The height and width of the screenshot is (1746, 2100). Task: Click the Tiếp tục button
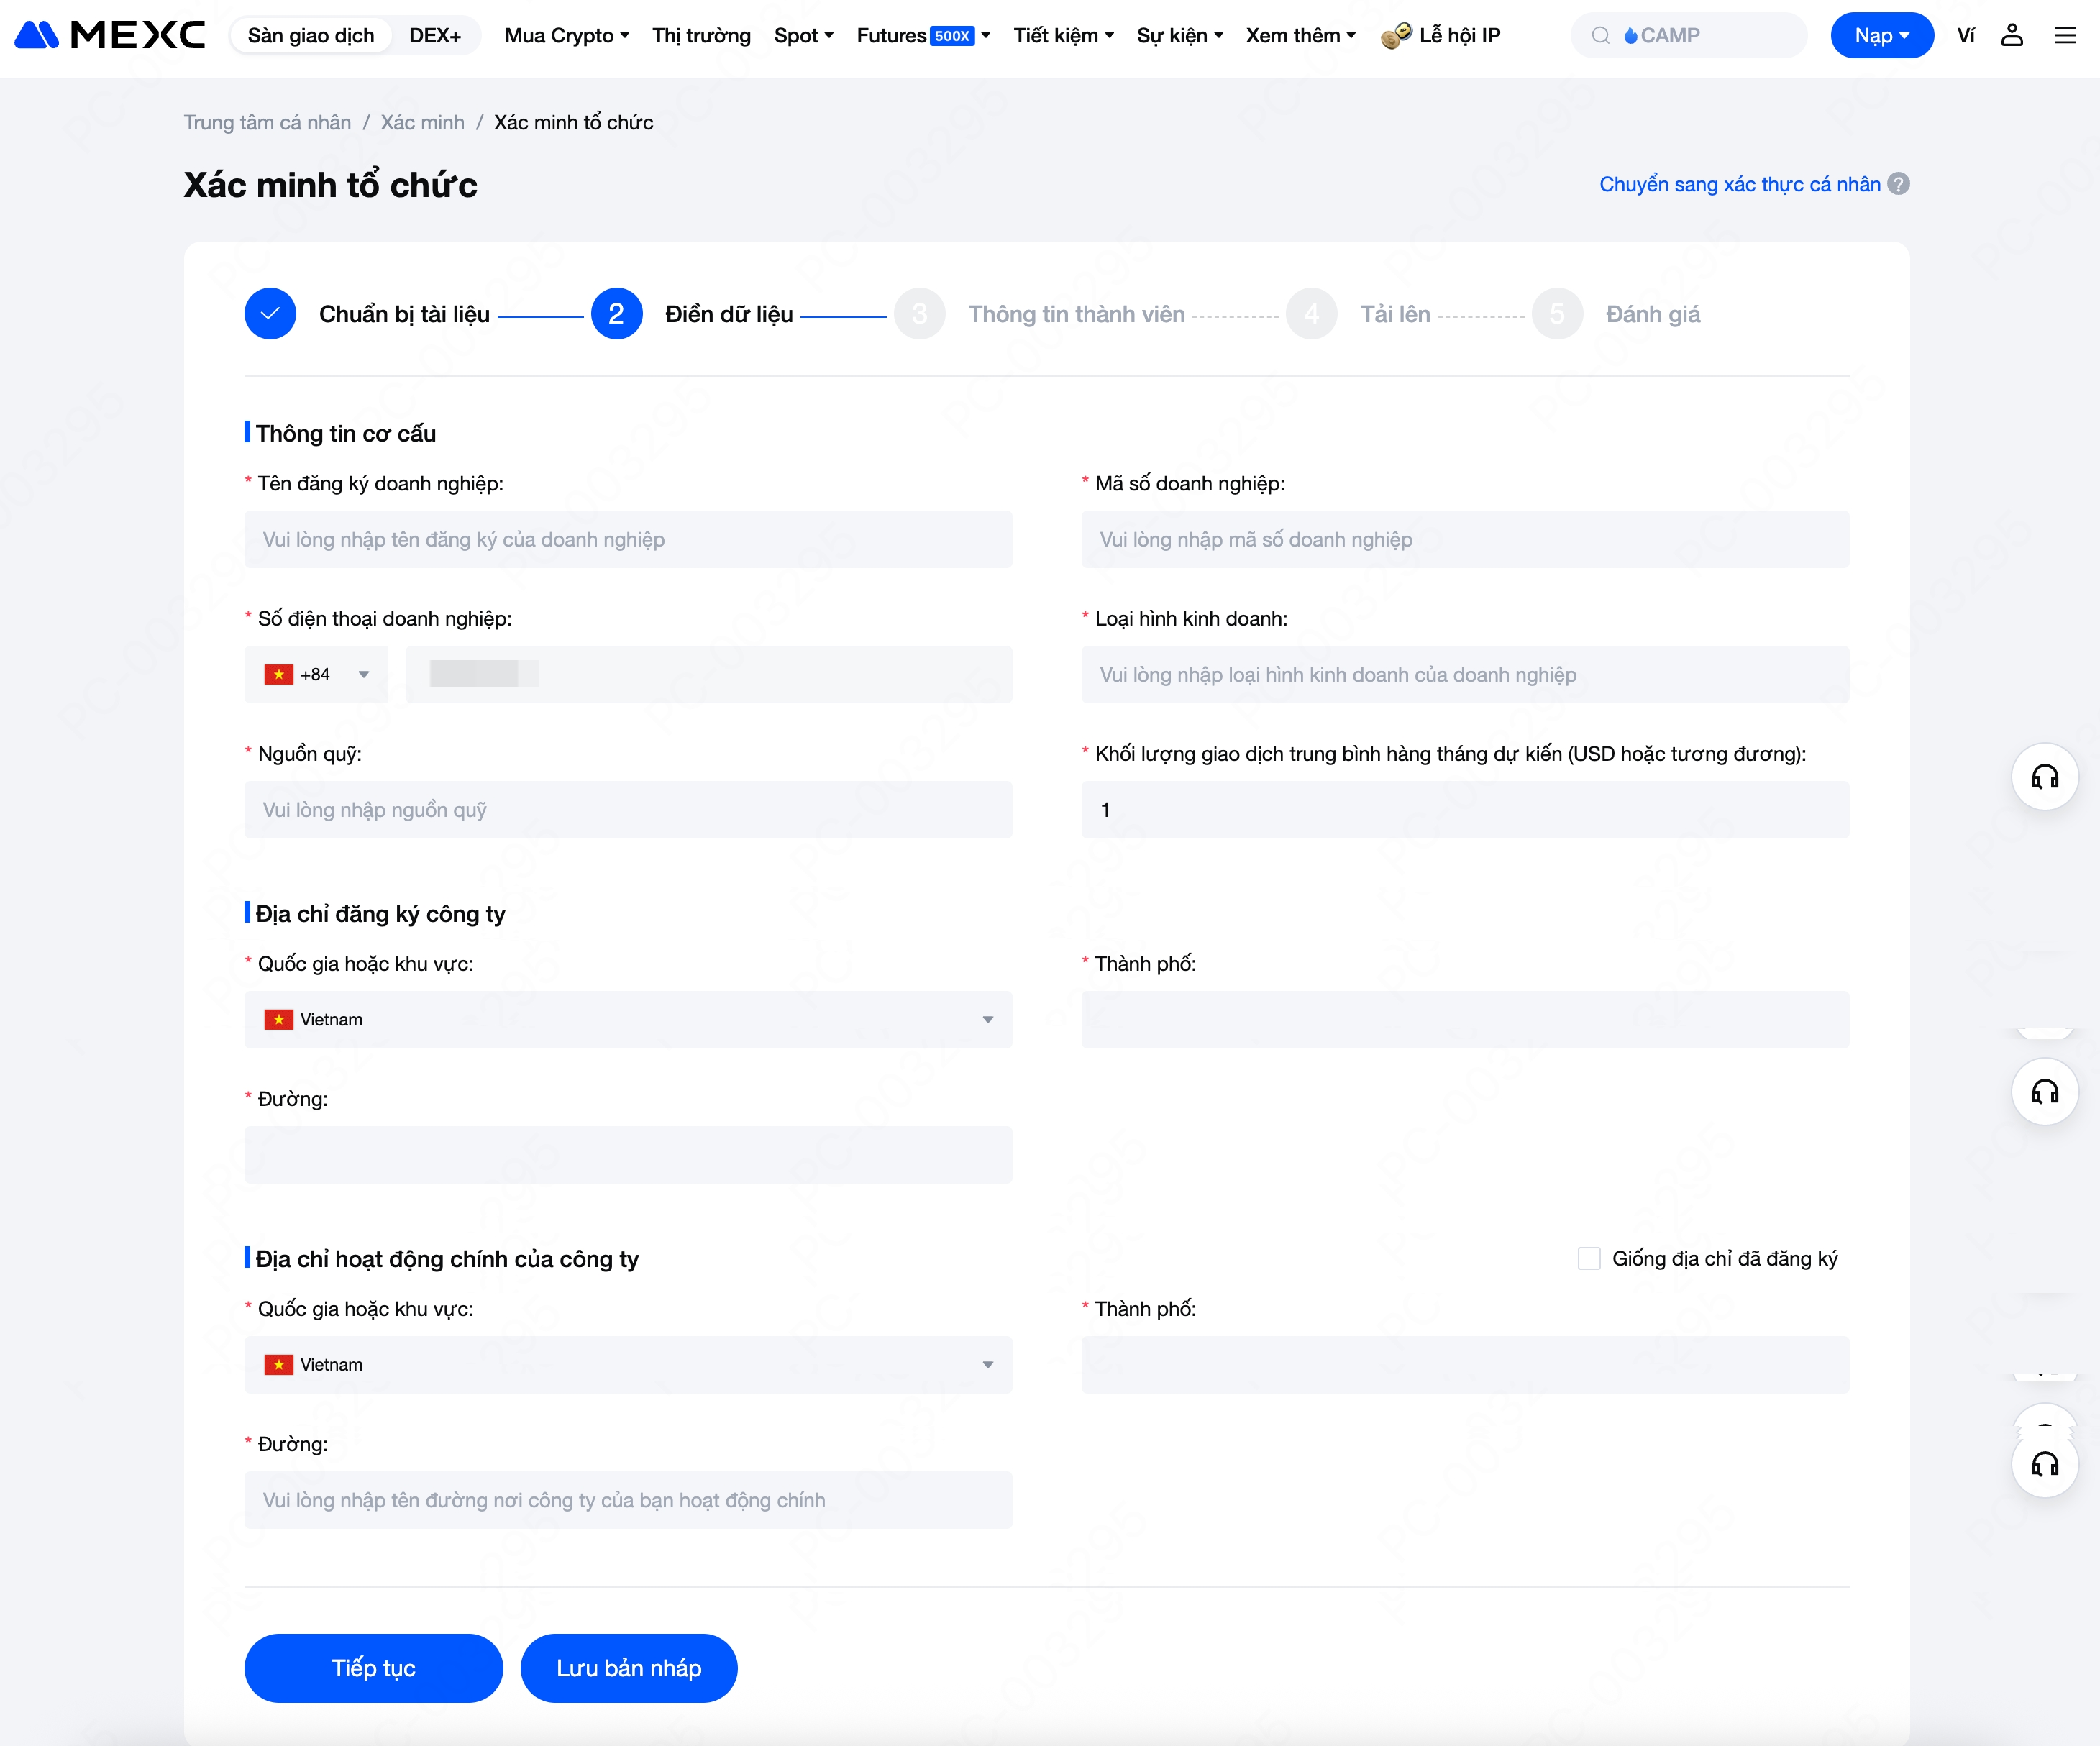click(x=373, y=1667)
